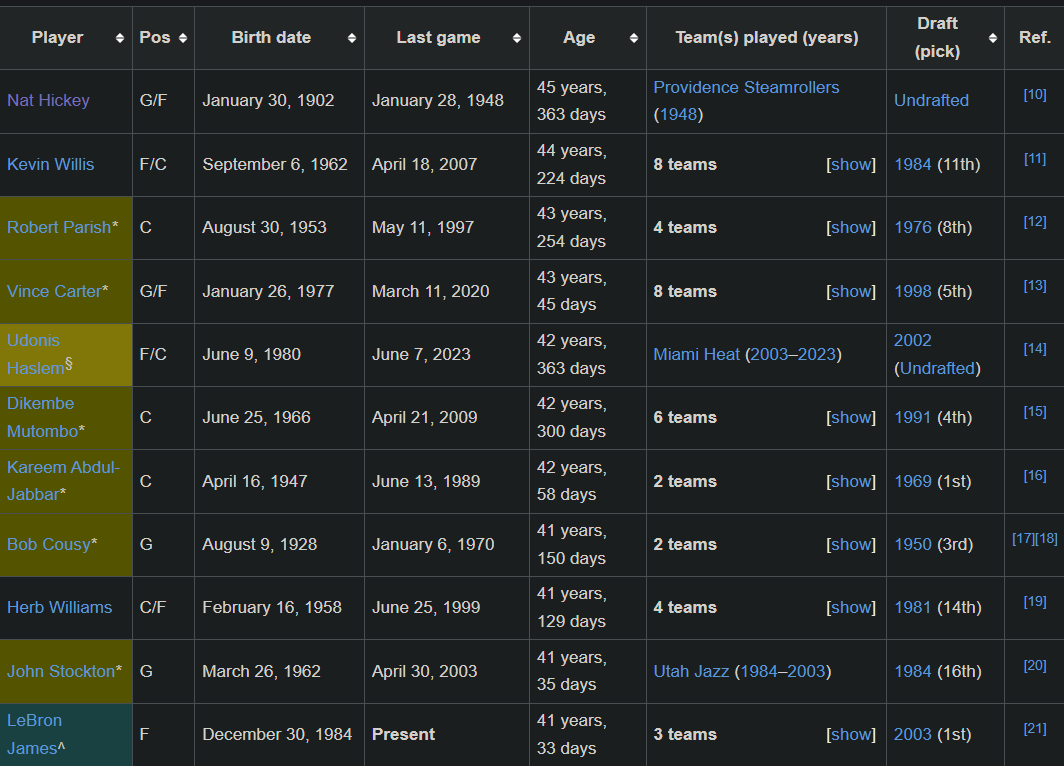Open 1984 draft link for John Stockton
This screenshot has width=1064, height=766.
pos(913,671)
